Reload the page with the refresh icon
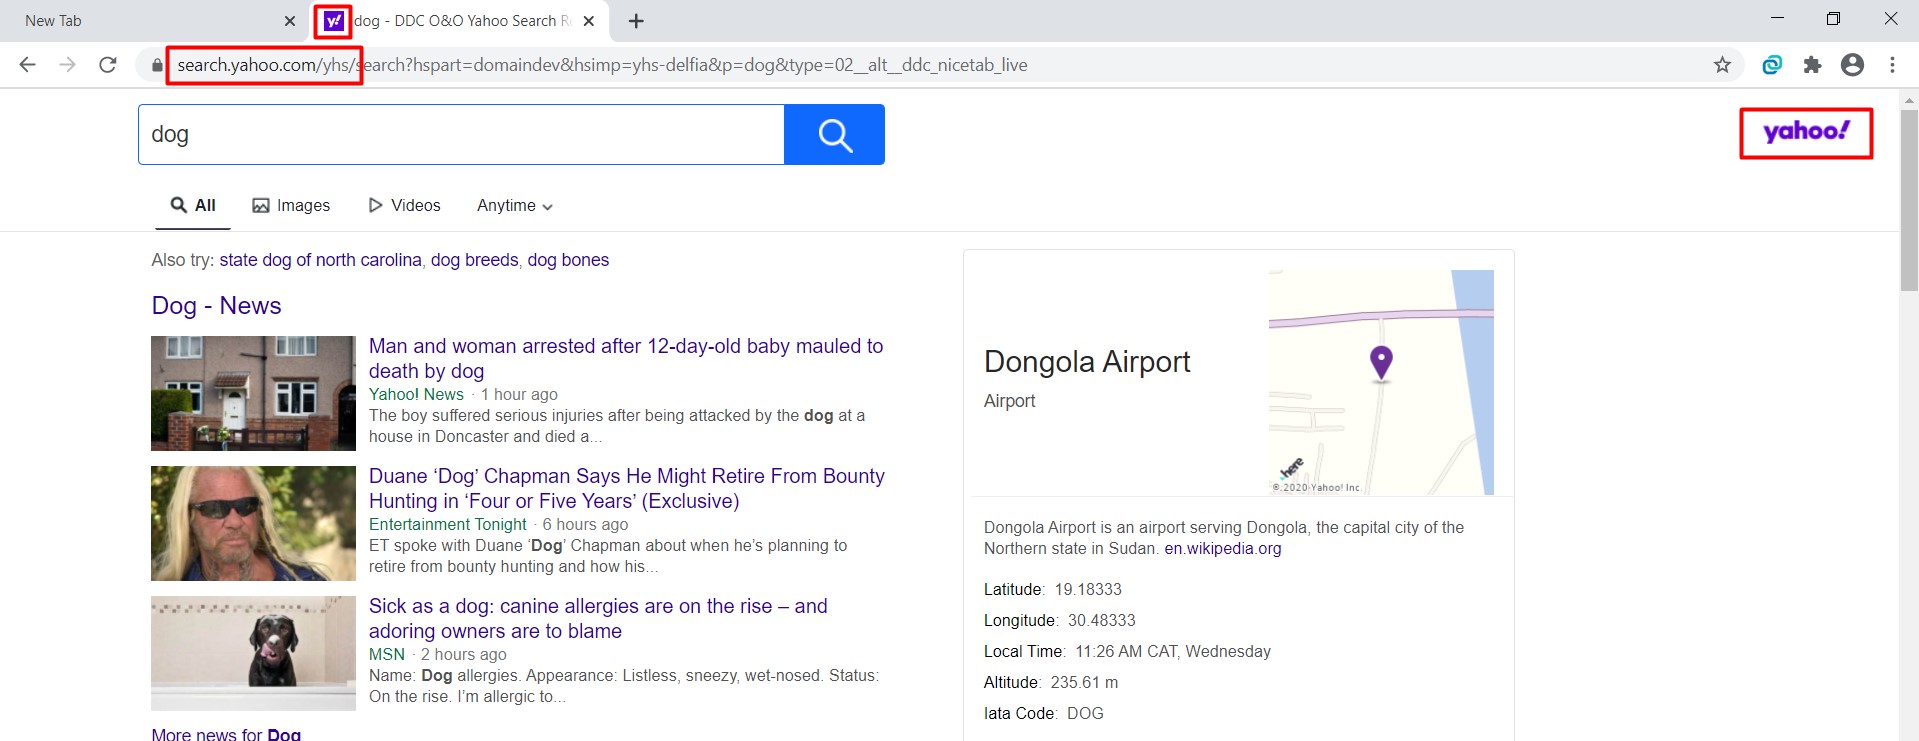Image resolution: width=1919 pixels, height=741 pixels. [x=108, y=65]
